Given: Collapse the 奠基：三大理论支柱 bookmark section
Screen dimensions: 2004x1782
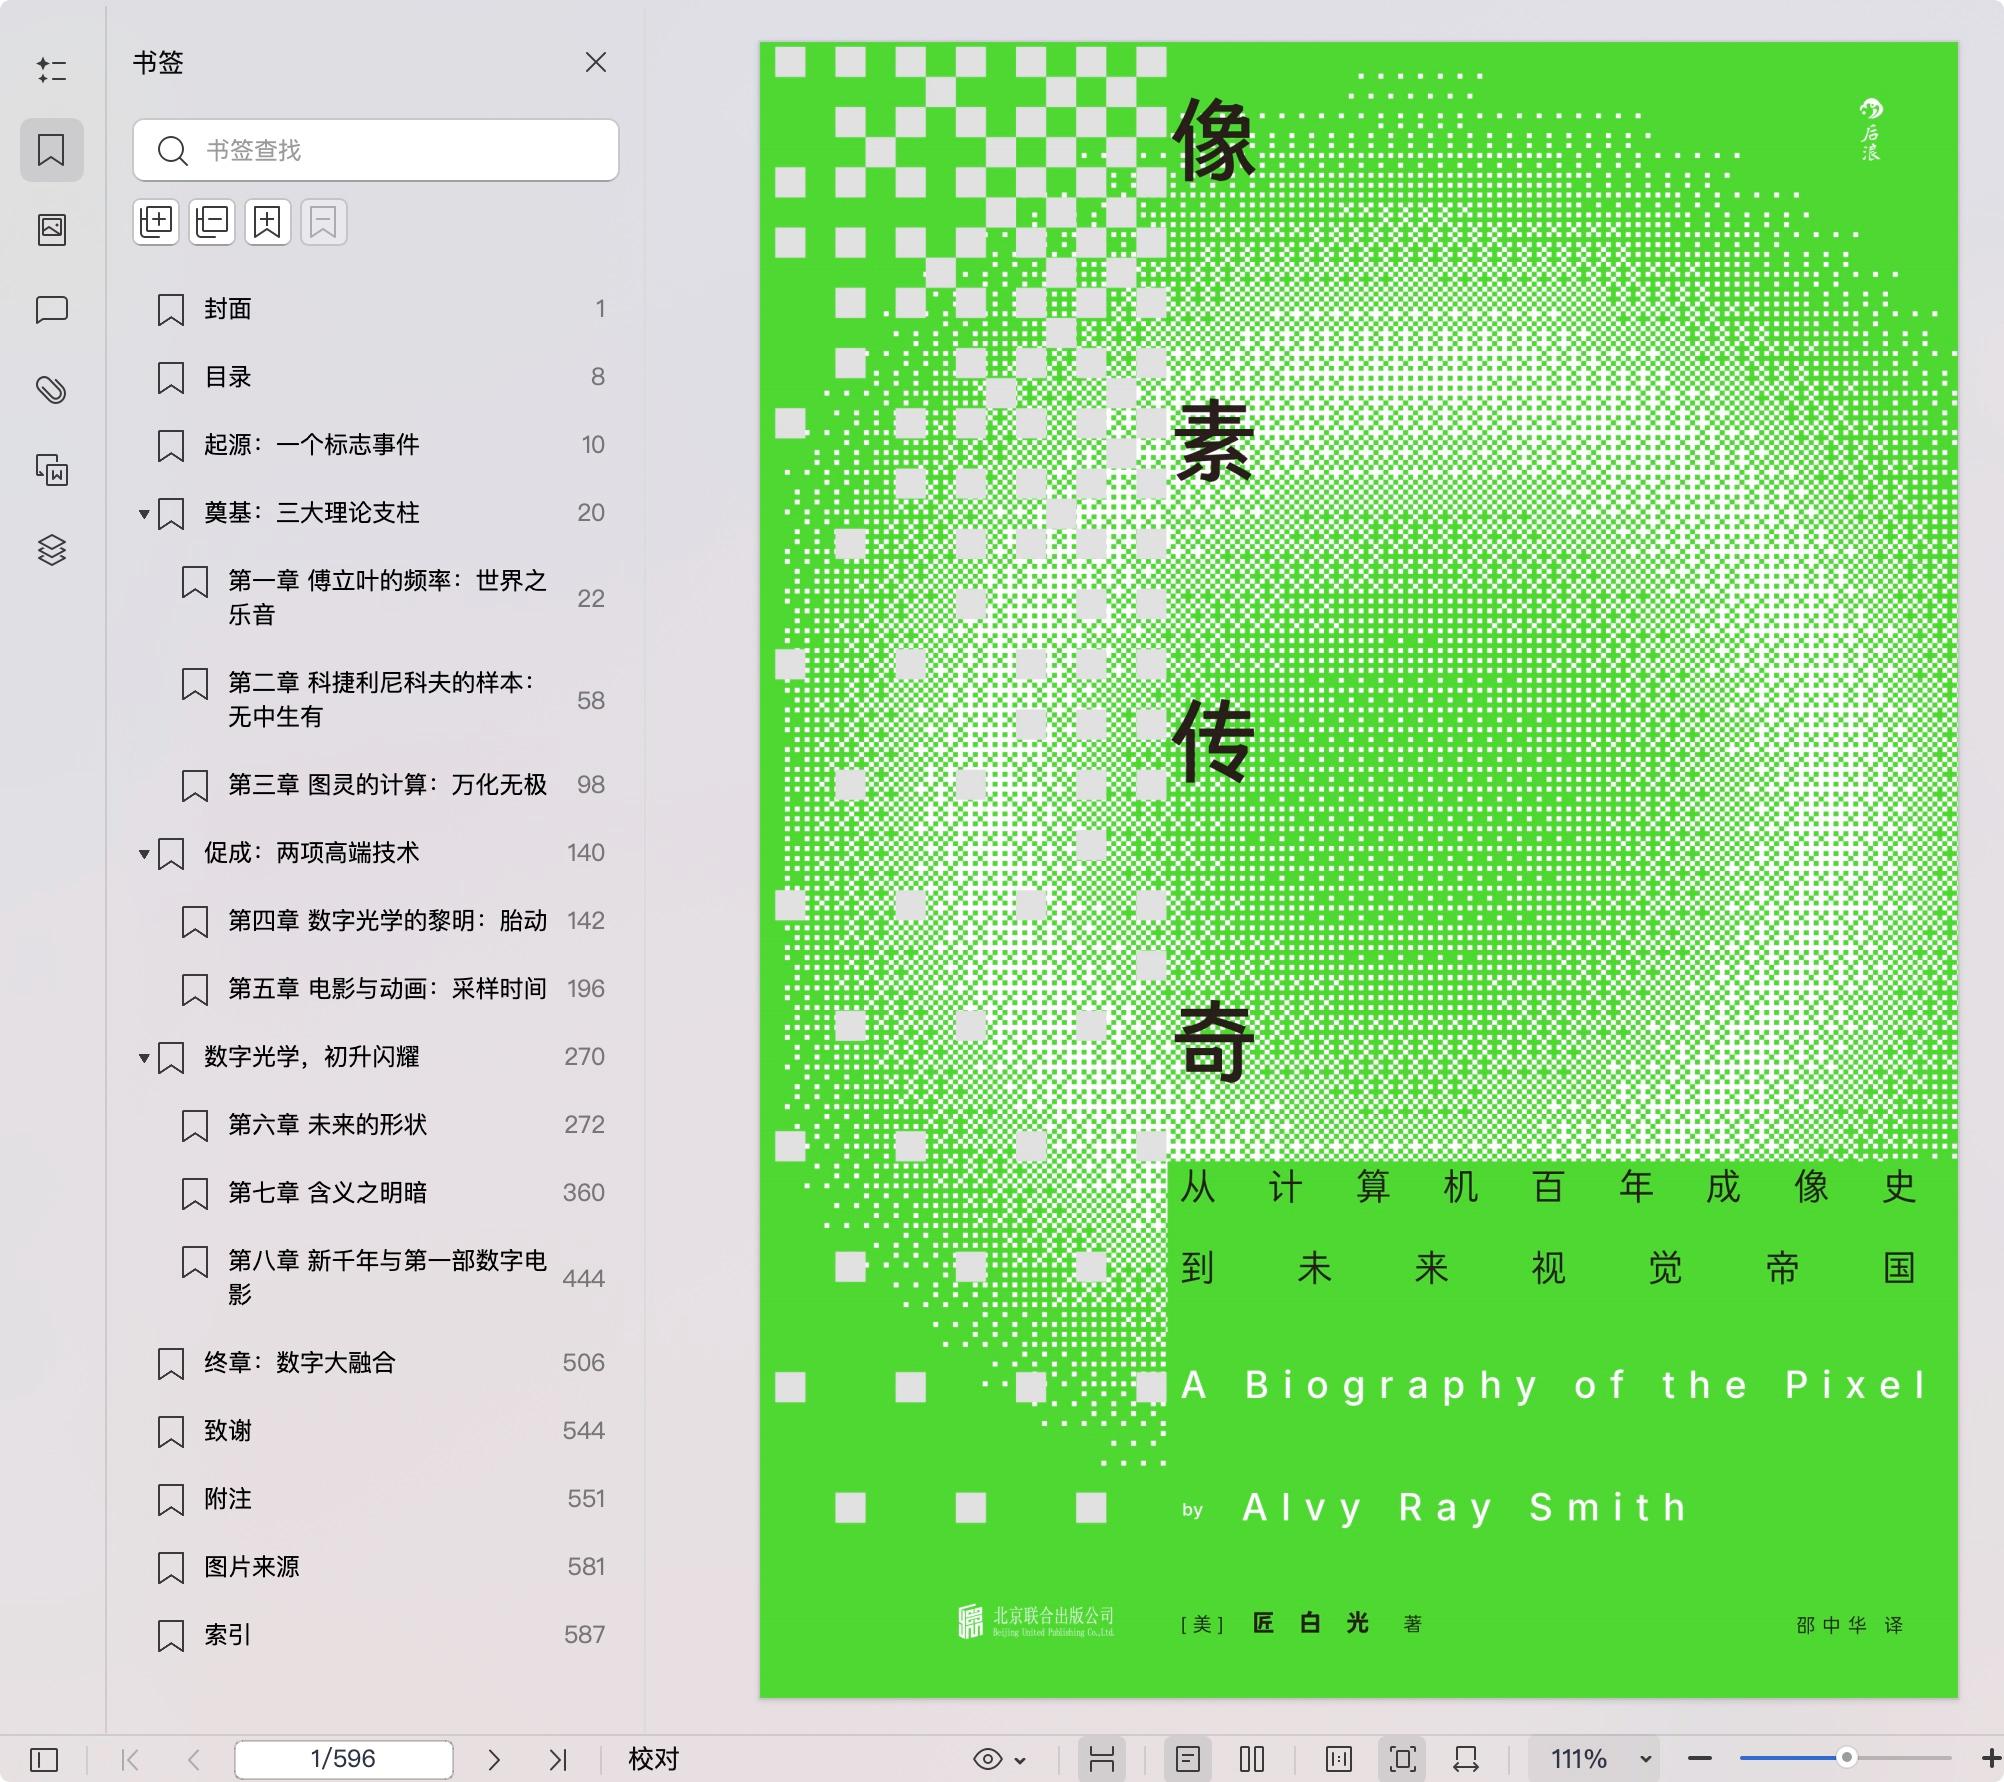Looking at the screenshot, I should click(144, 513).
